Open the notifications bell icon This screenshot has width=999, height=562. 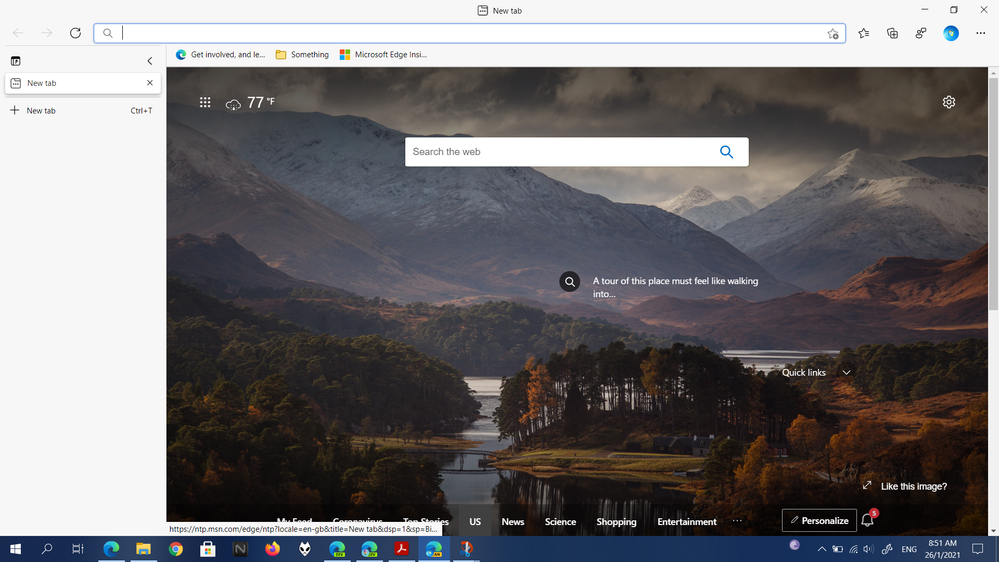(867, 521)
